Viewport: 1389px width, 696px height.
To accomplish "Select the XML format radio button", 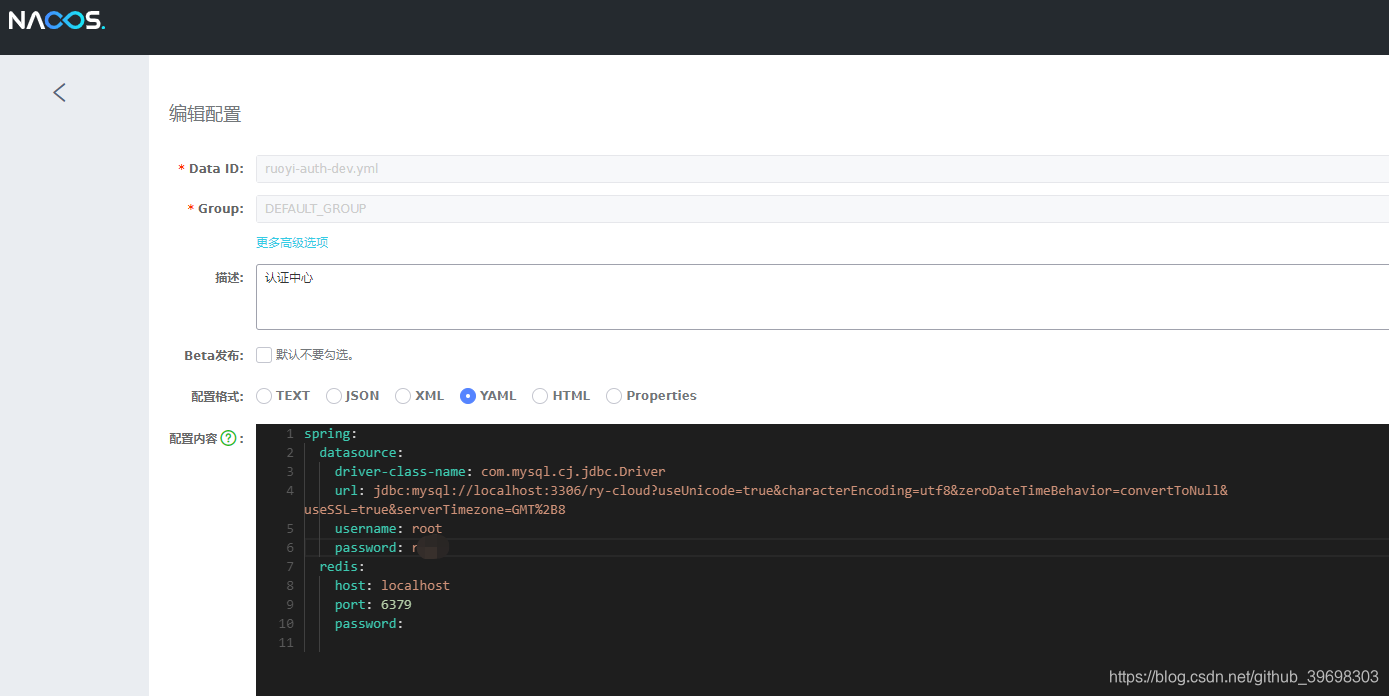I will pyautogui.click(x=403, y=396).
